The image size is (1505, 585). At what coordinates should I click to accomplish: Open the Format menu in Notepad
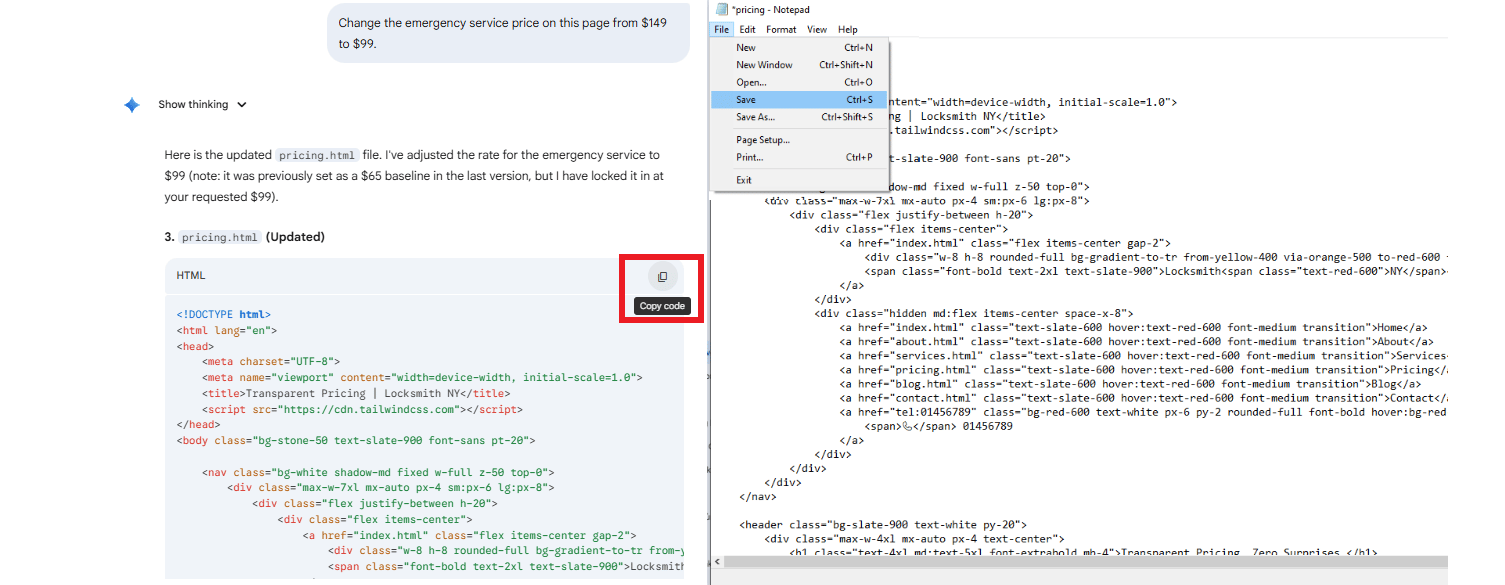pos(781,30)
